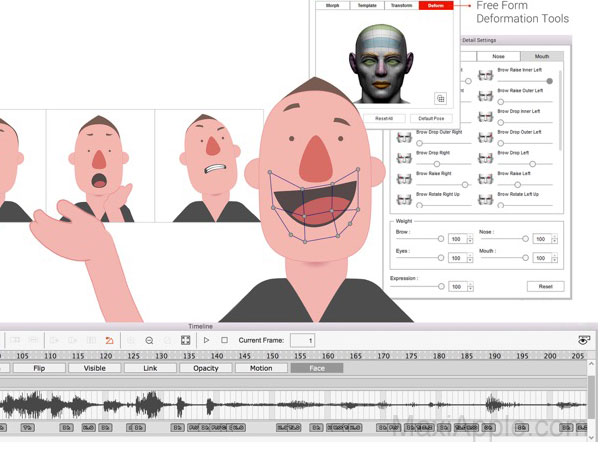Select the gritted-teeth character expression thumbnail

[209, 166]
